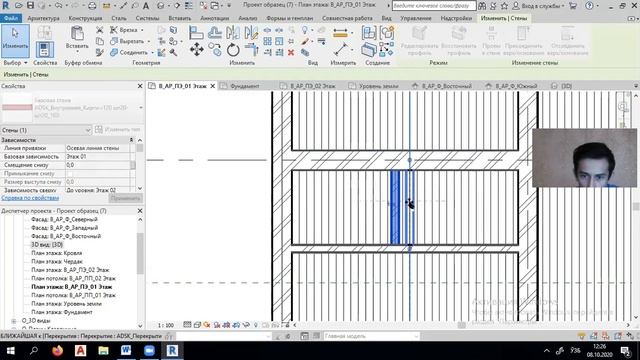Image resolution: width=640 pixels, height=360 pixels.
Task: Click the keyword search input field
Action: pos(433,6)
